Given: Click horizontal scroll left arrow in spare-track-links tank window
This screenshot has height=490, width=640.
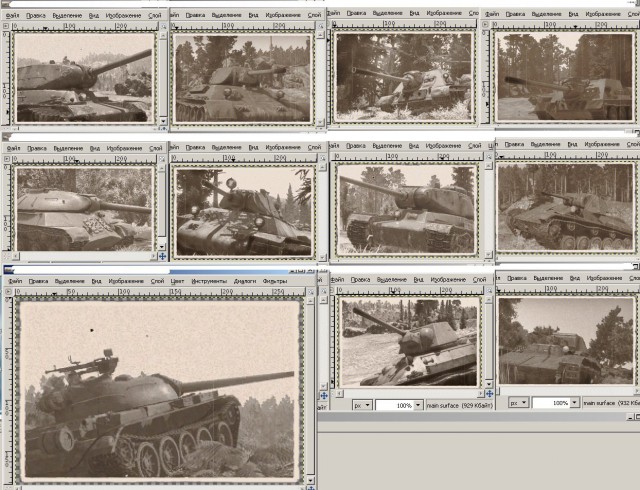Looking at the screenshot, I should coord(16,256).
